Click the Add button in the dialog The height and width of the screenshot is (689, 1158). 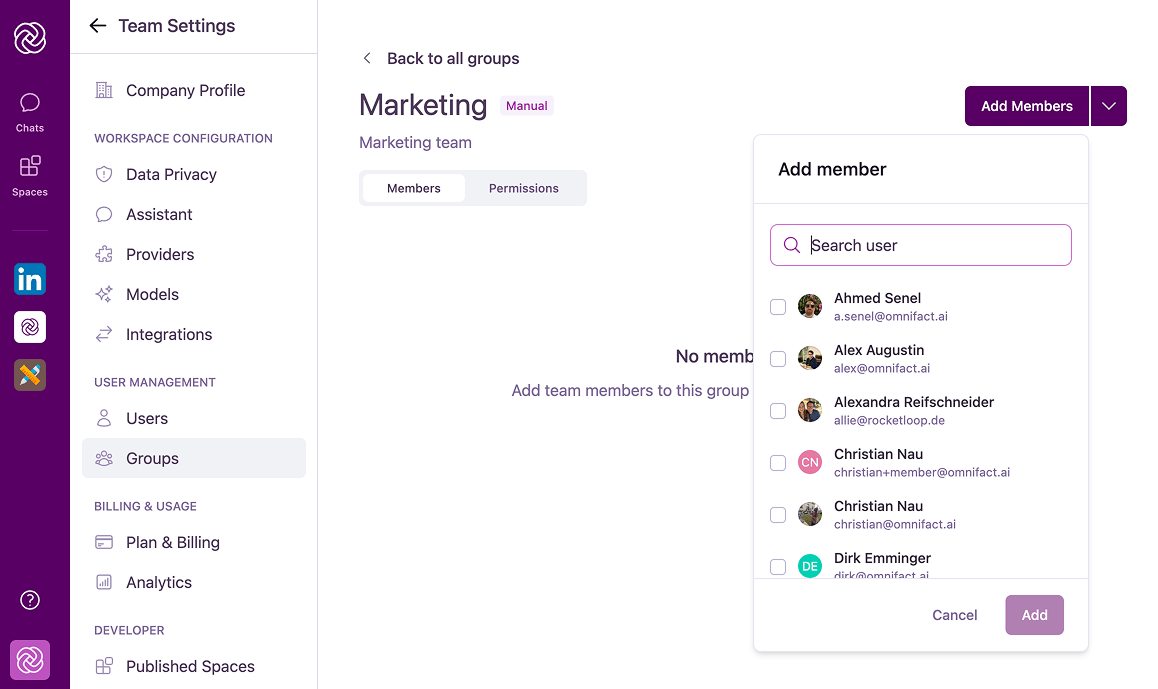point(1034,615)
